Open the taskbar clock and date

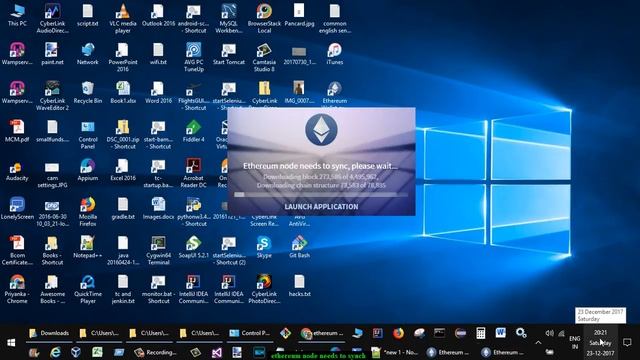(x=600, y=343)
